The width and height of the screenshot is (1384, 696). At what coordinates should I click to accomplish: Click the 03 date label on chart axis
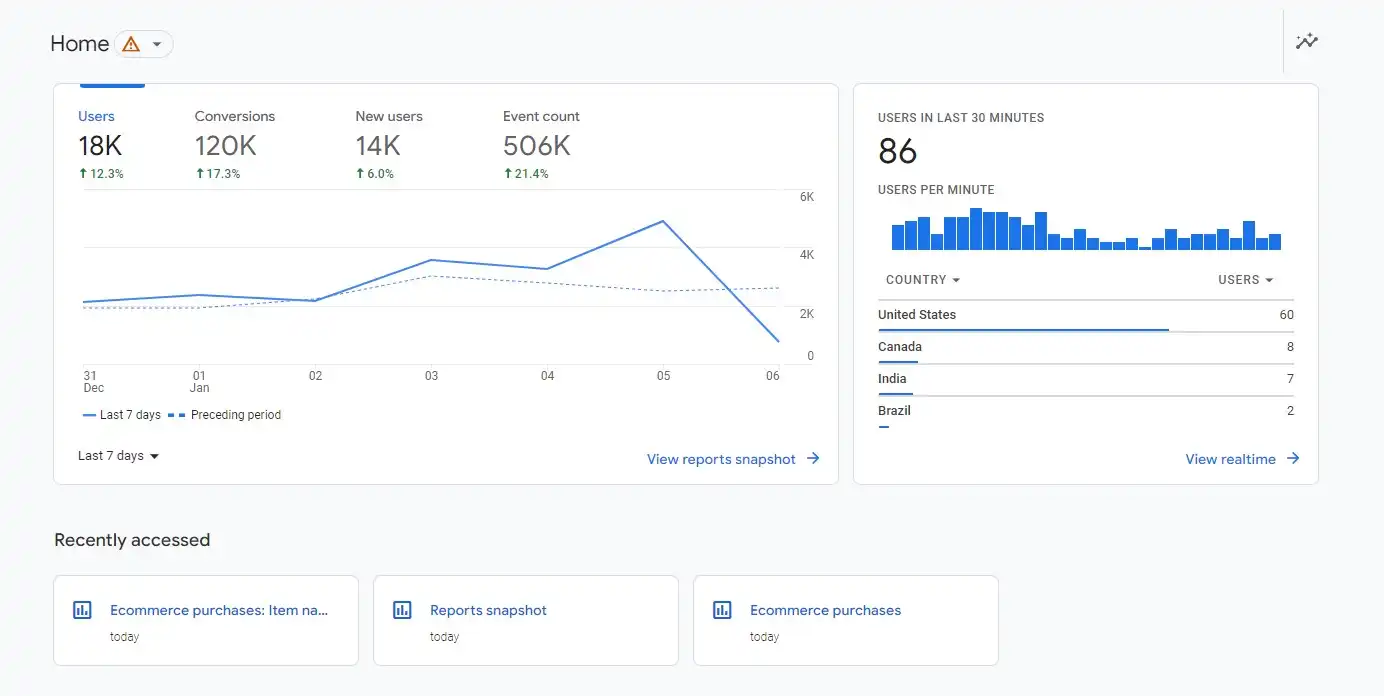[431, 376]
